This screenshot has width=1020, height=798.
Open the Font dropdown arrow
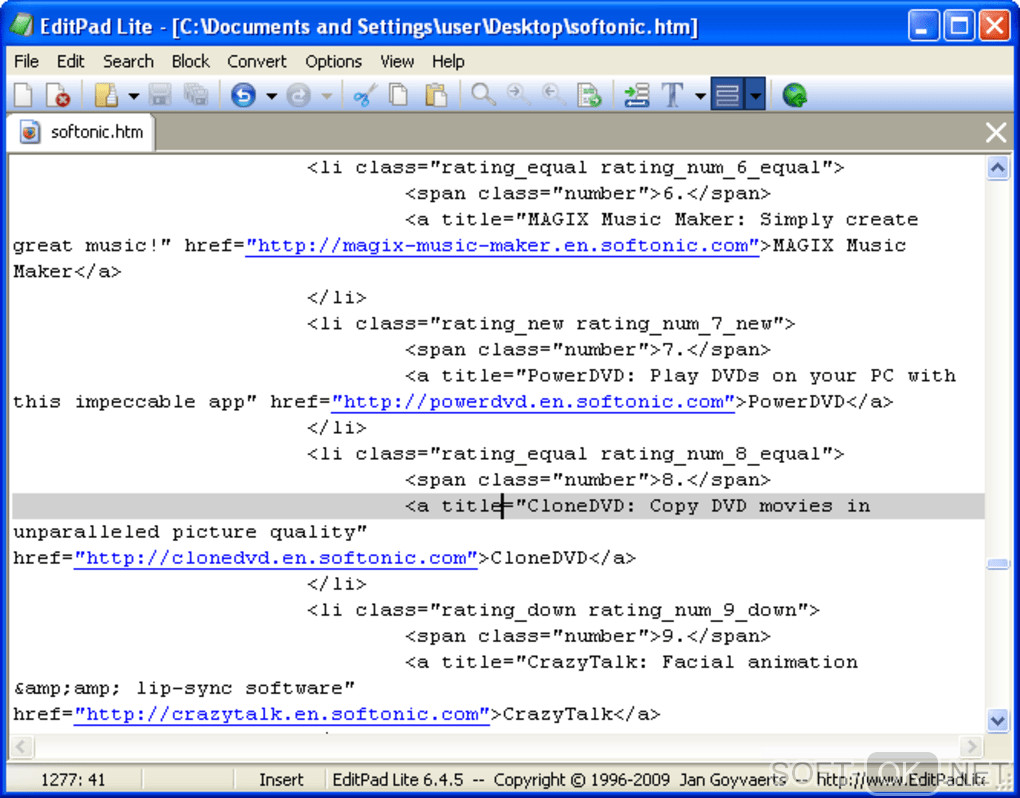coord(700,96)
